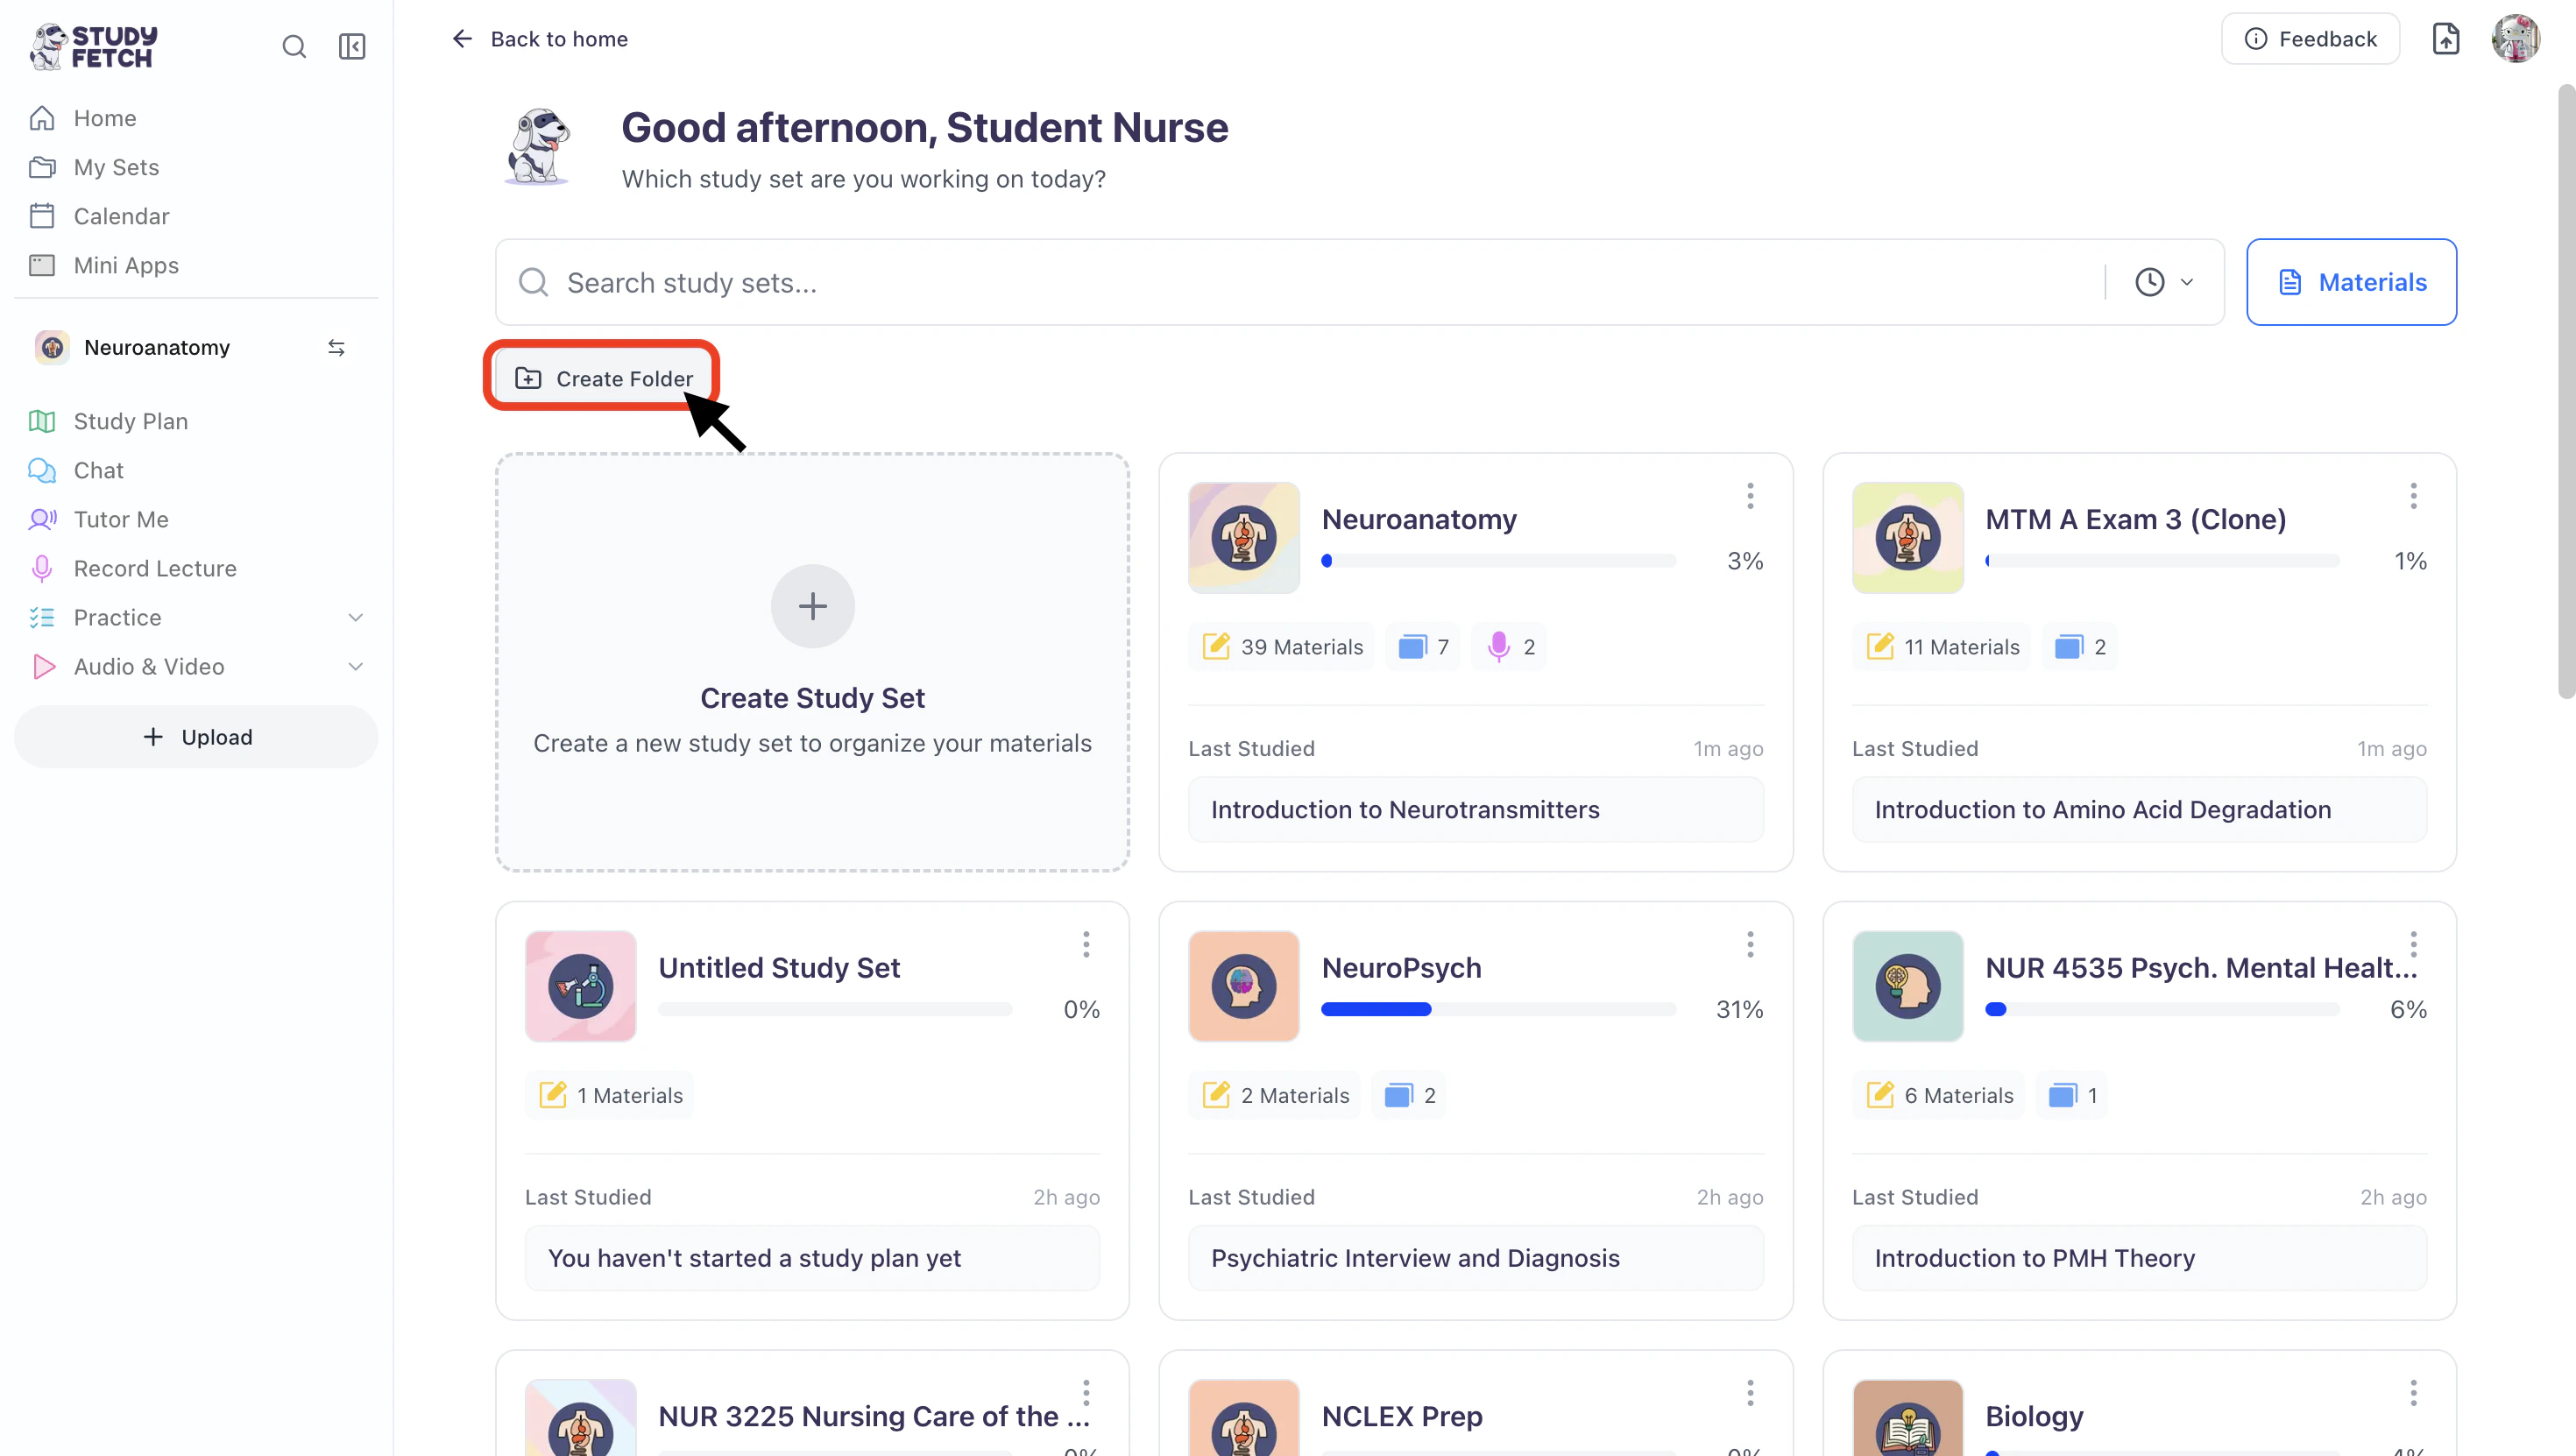The image size is (2576, 1456).
Task: Open the MTM A Exam 3 (Clone) title
Action: tap(2135, 519)
